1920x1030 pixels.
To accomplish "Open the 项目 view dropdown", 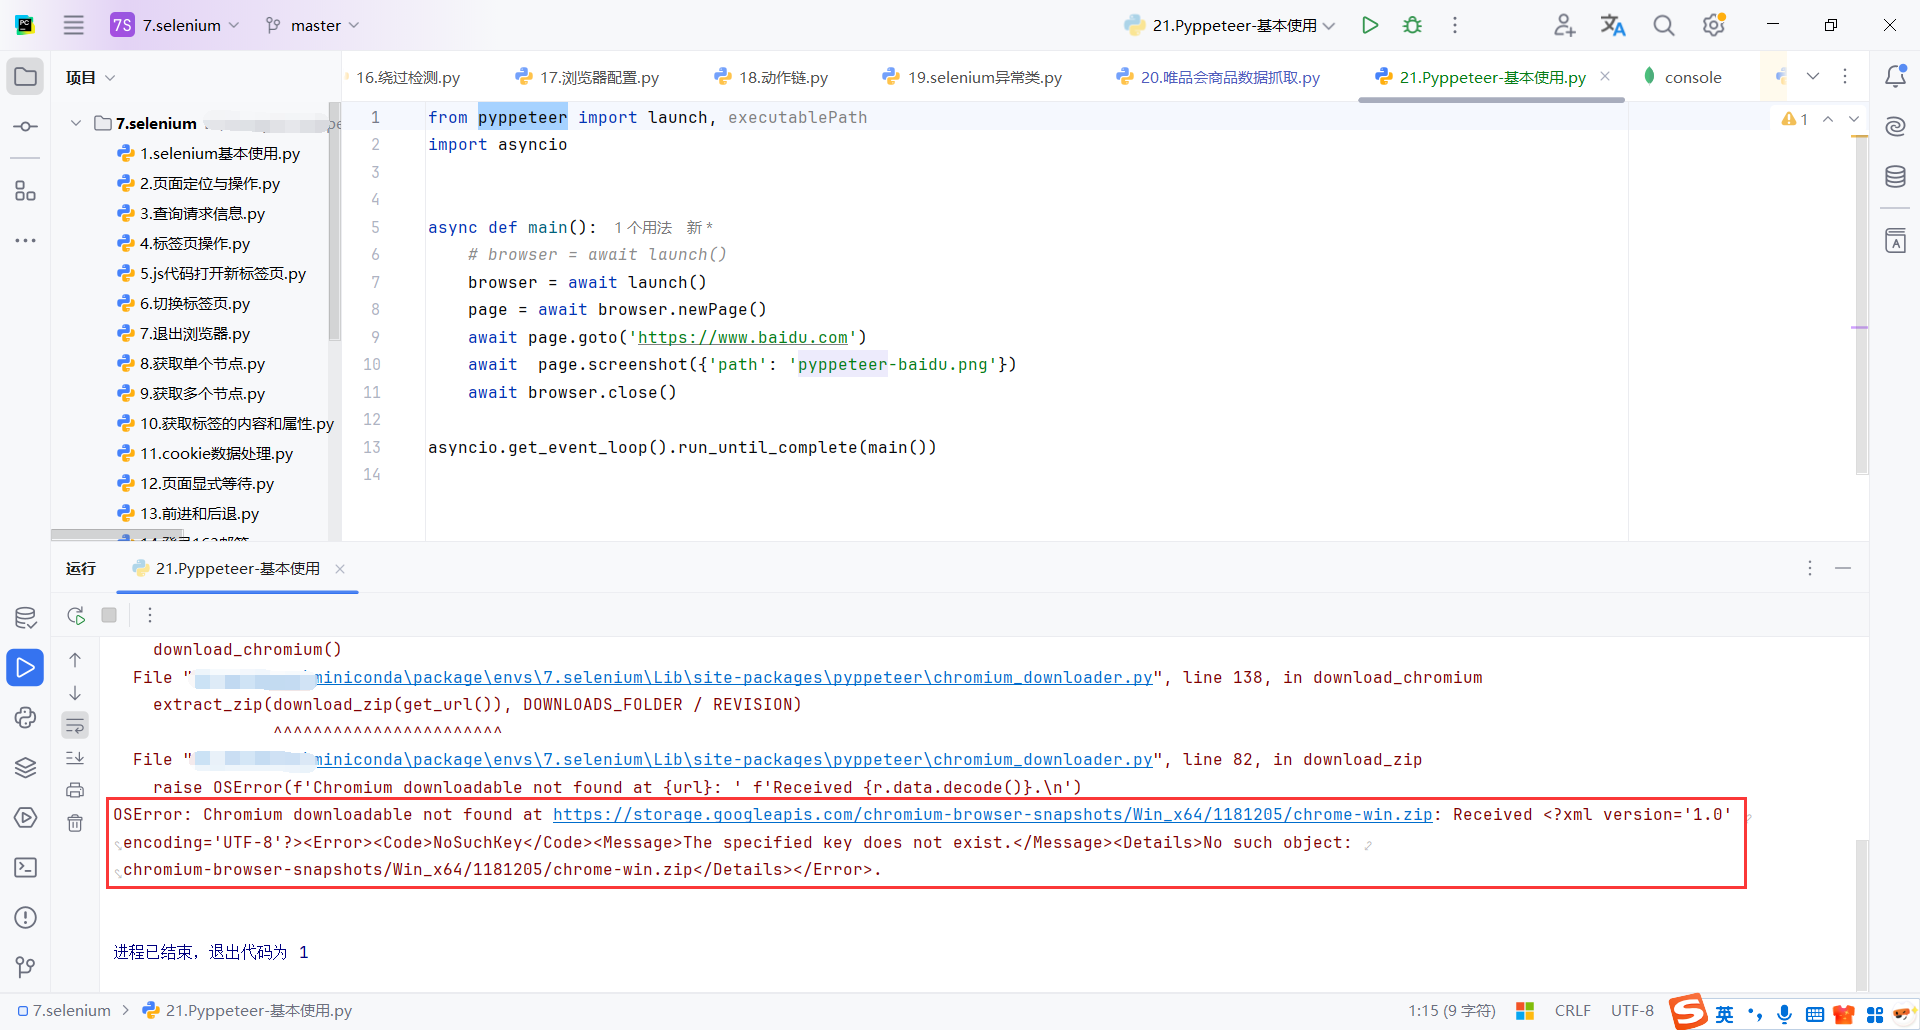I will (90, 77).
